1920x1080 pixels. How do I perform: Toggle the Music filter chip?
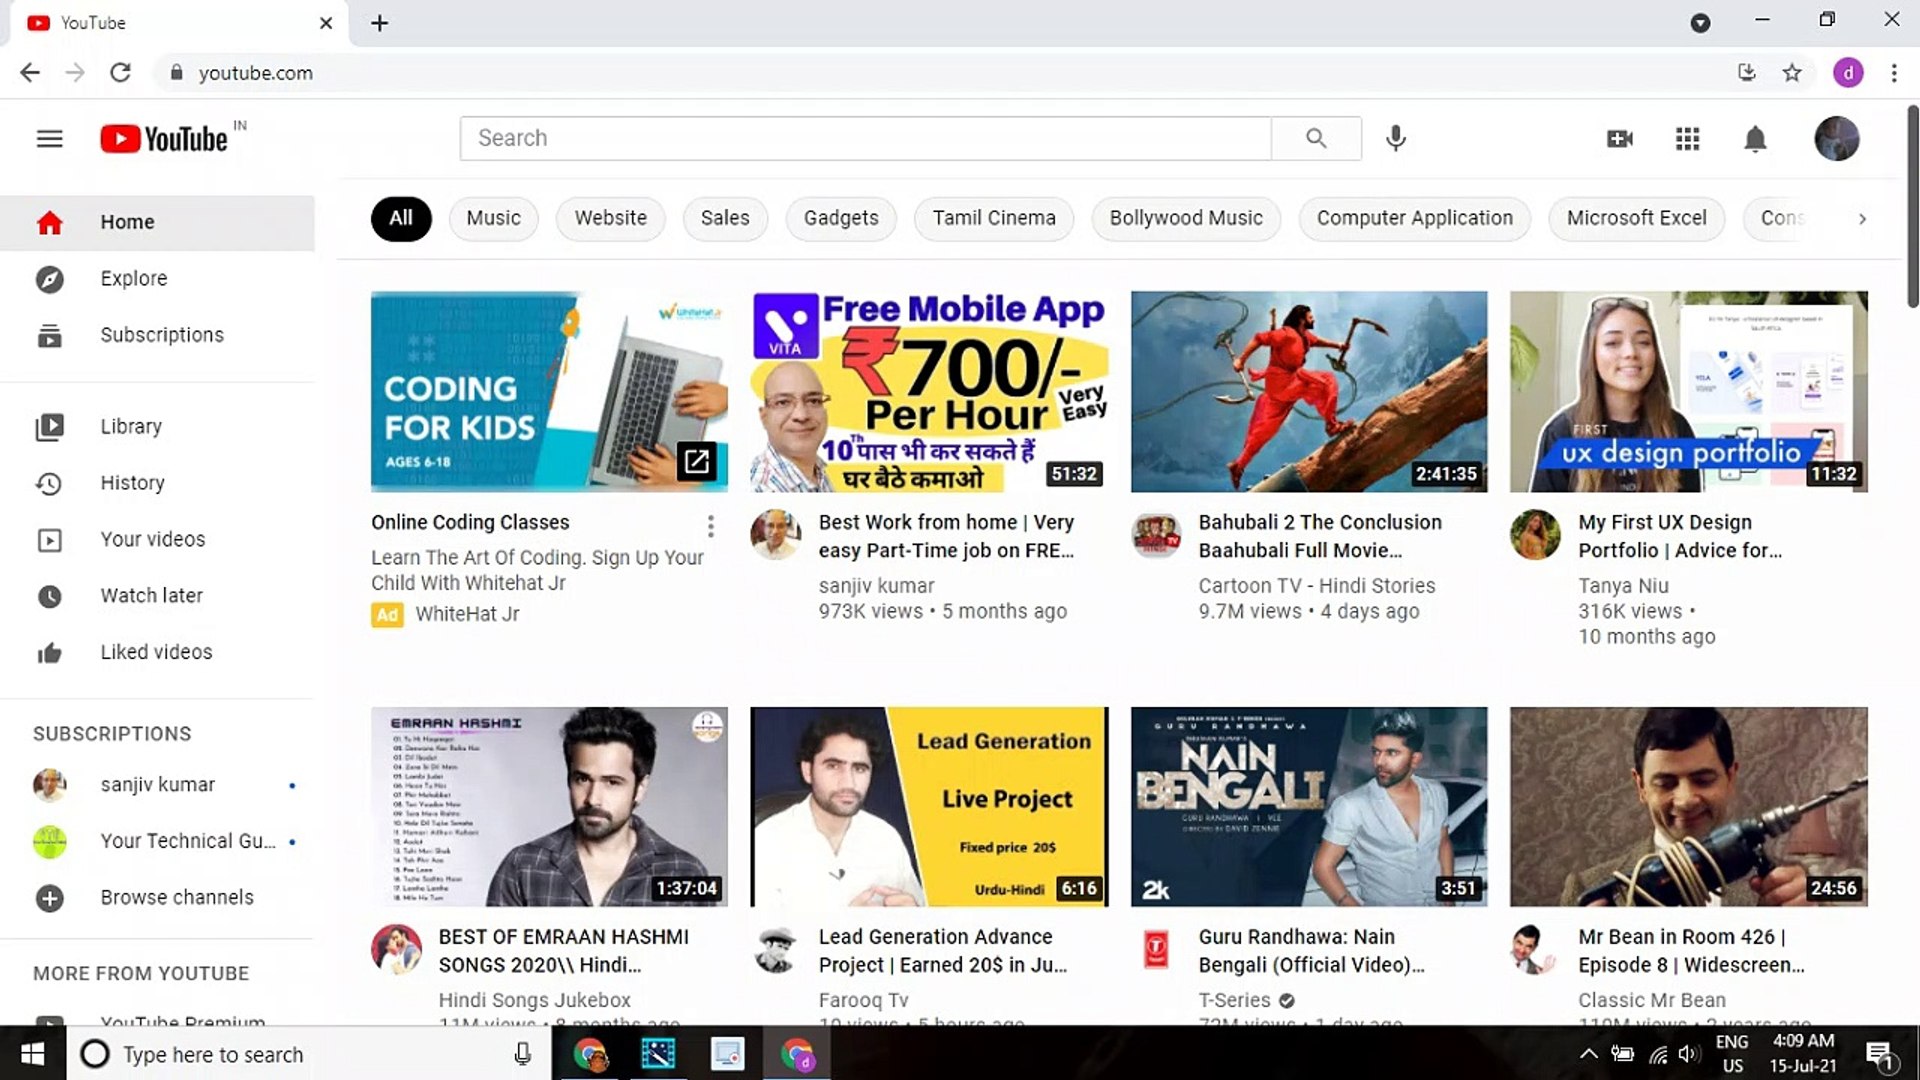pyautogui.click(x=493, y=218)
